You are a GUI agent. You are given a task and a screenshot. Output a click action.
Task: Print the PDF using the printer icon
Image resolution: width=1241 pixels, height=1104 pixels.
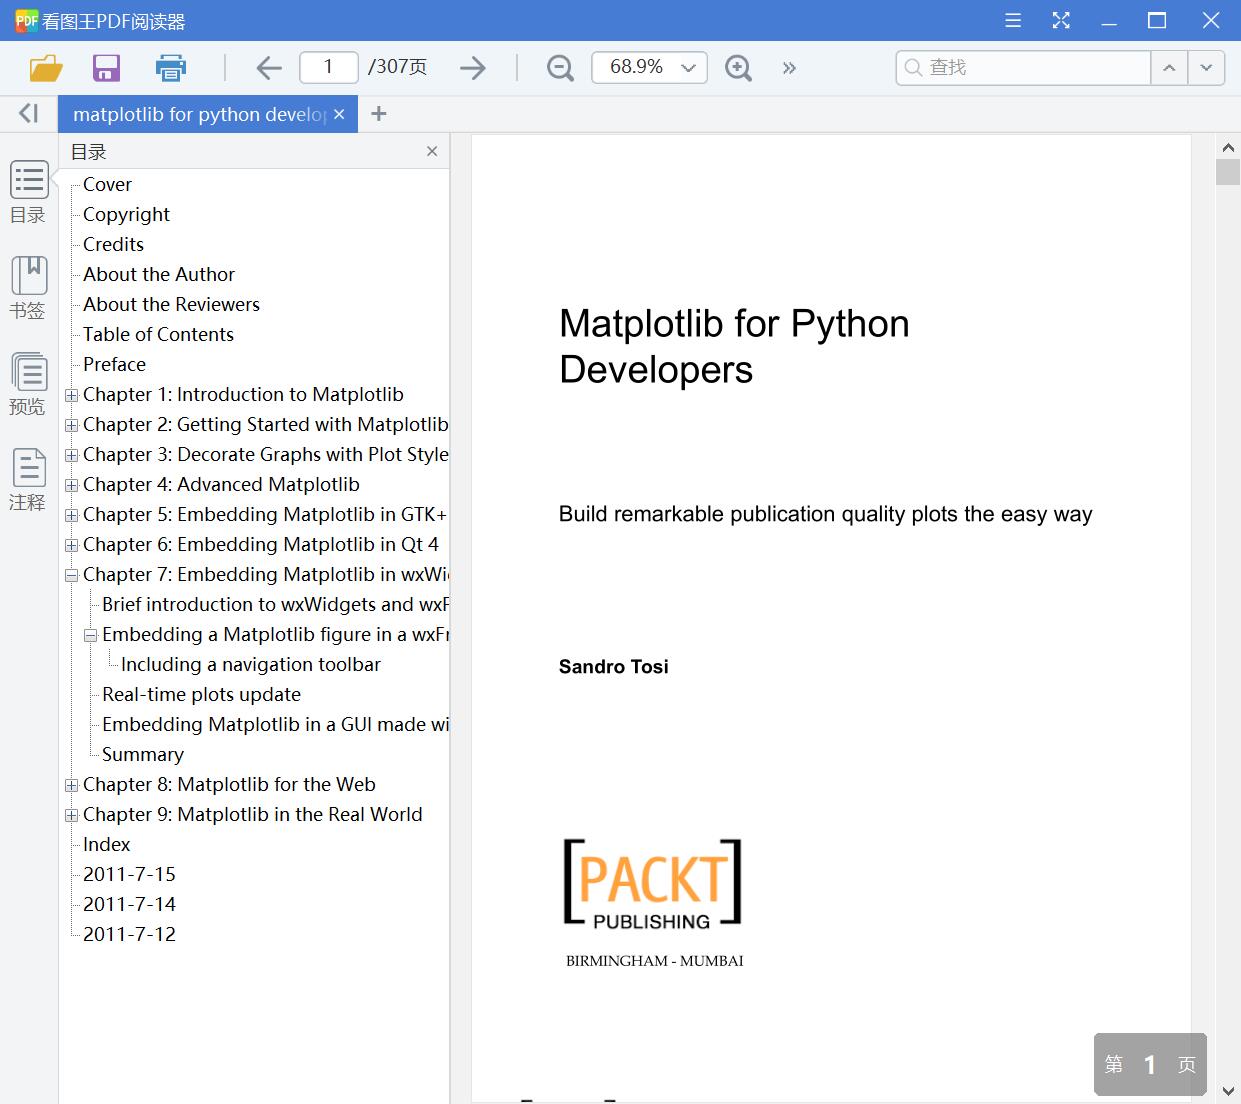[x=170, y=67]
